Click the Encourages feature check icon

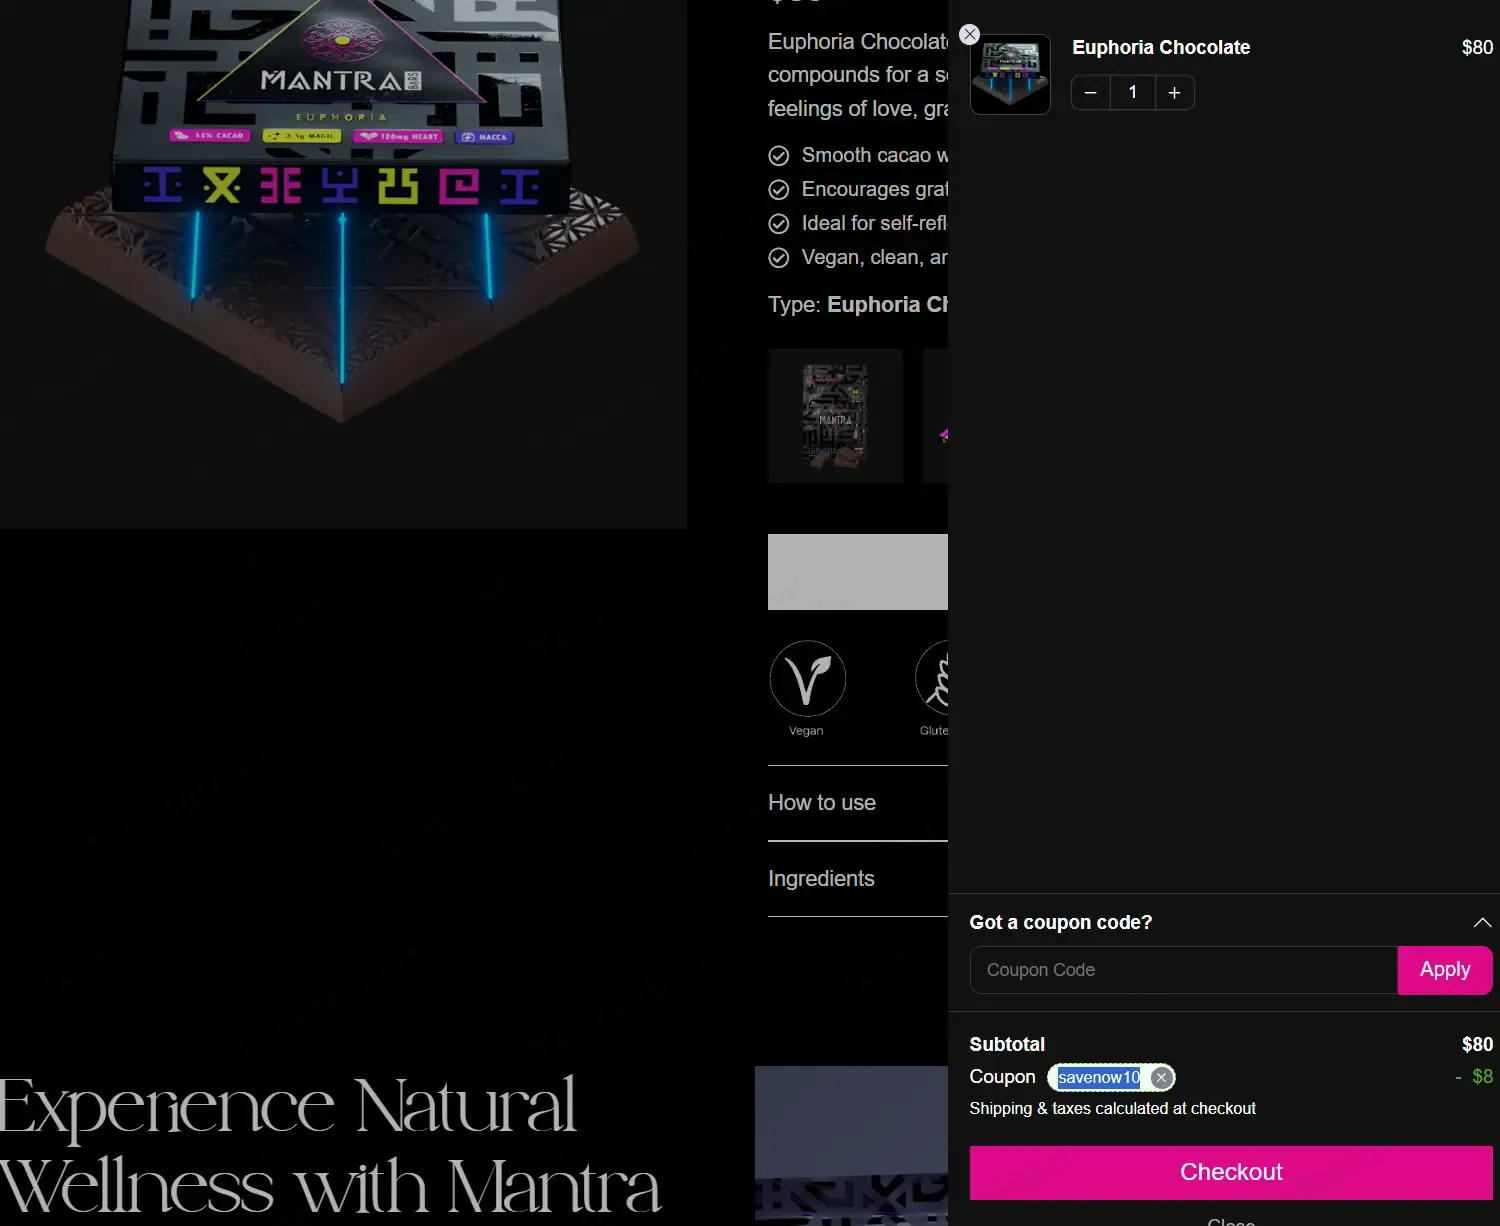pos(779,190)
